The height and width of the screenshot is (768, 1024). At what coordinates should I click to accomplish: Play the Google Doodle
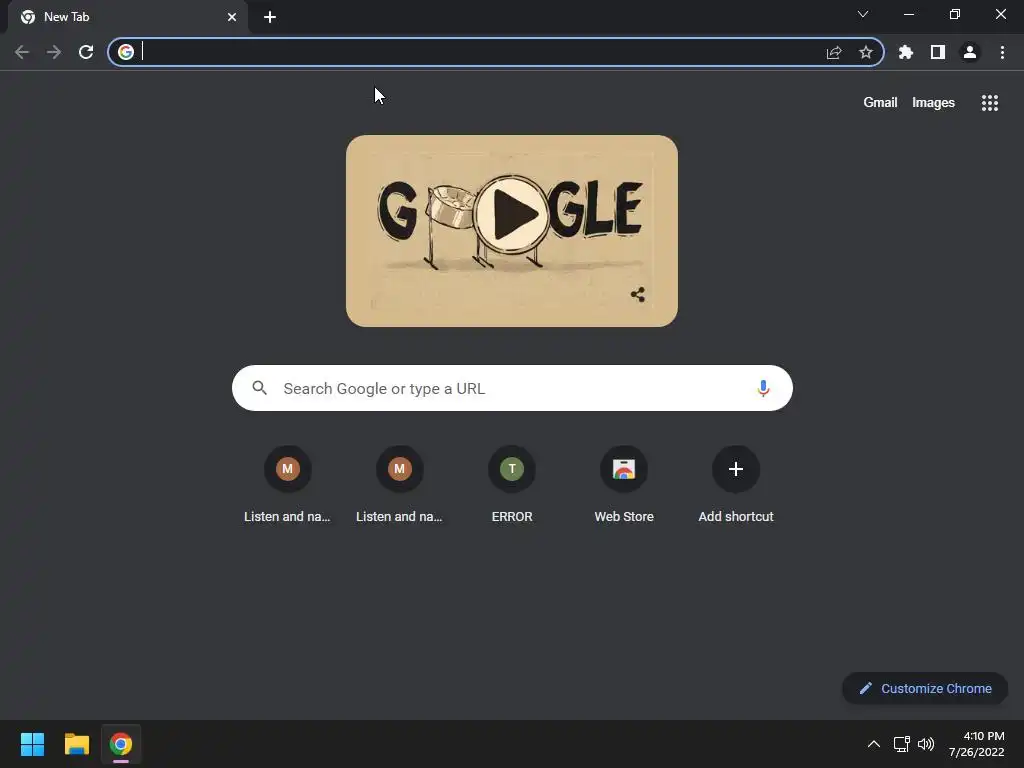pos(512,214)
